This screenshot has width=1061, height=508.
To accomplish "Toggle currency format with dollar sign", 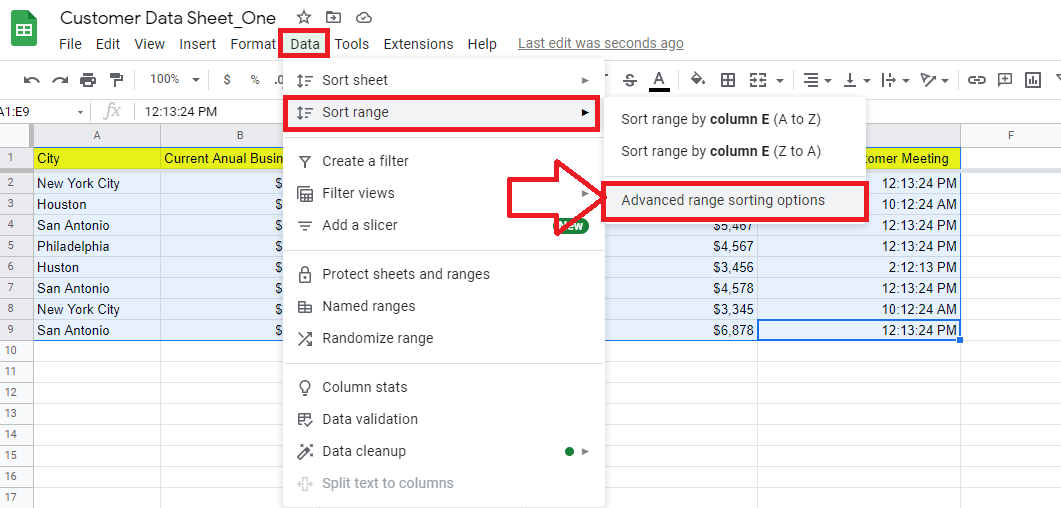I will [227, 80].
